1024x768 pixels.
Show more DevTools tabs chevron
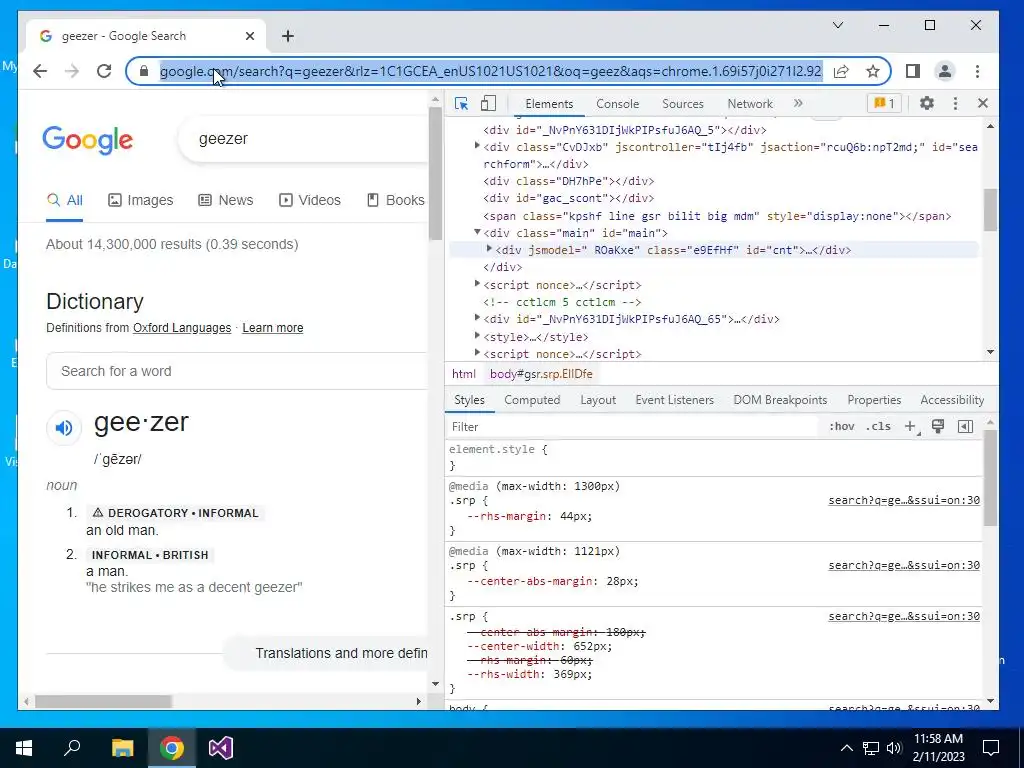pos(798,103)
